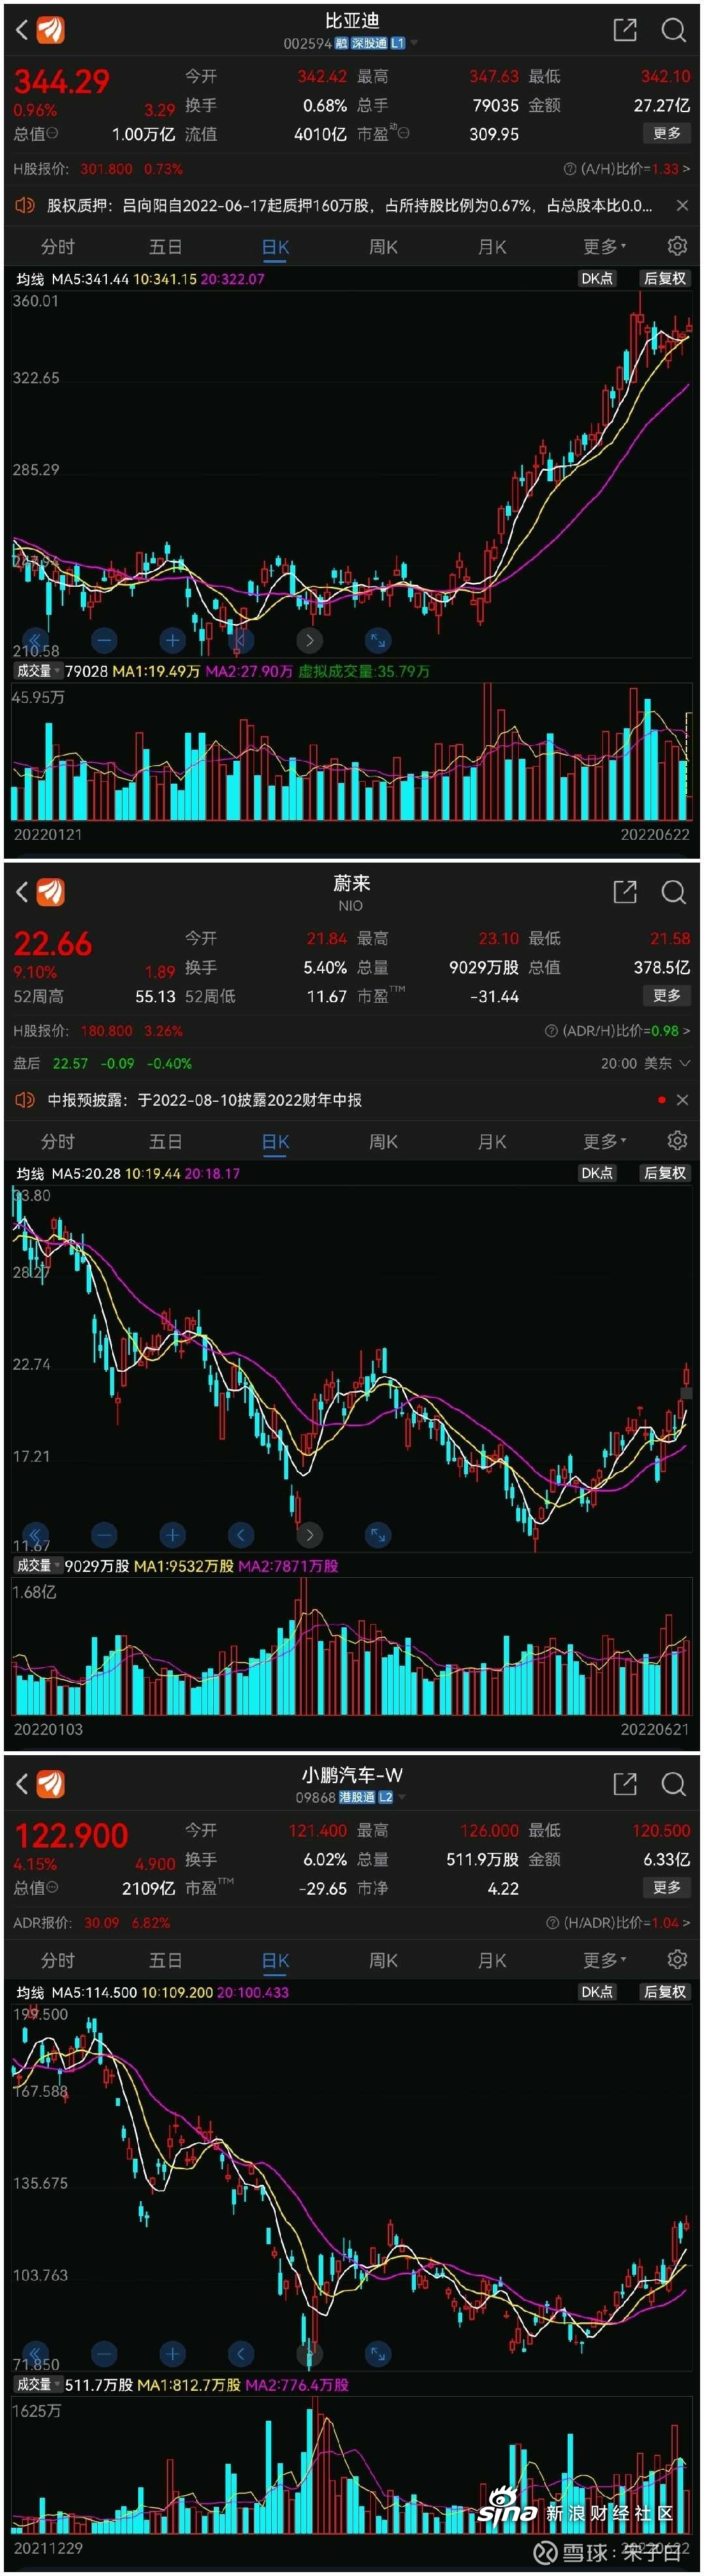Image resolution: width=704 pixels, height=2576 pixels.
Task: Select 分时 tab in 比亚迪 panel
Action: tap(58, 247)
